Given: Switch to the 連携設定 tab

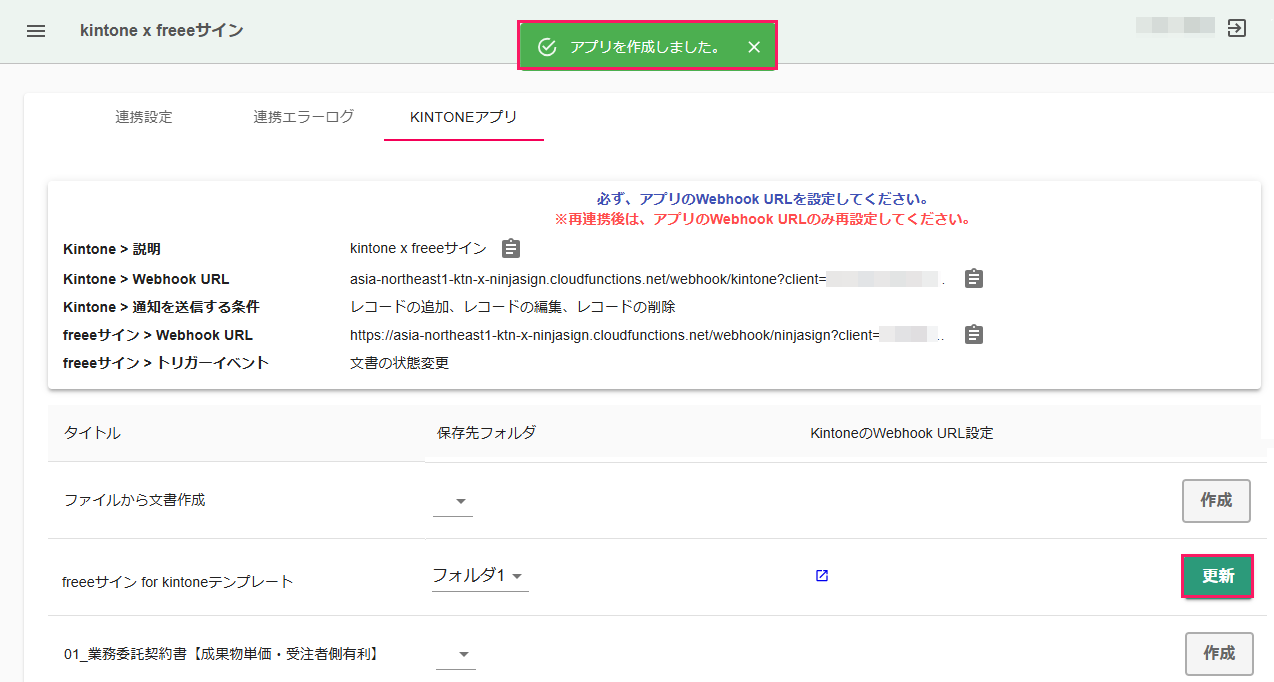Looking at the screenshot, I should pos(144,117).
